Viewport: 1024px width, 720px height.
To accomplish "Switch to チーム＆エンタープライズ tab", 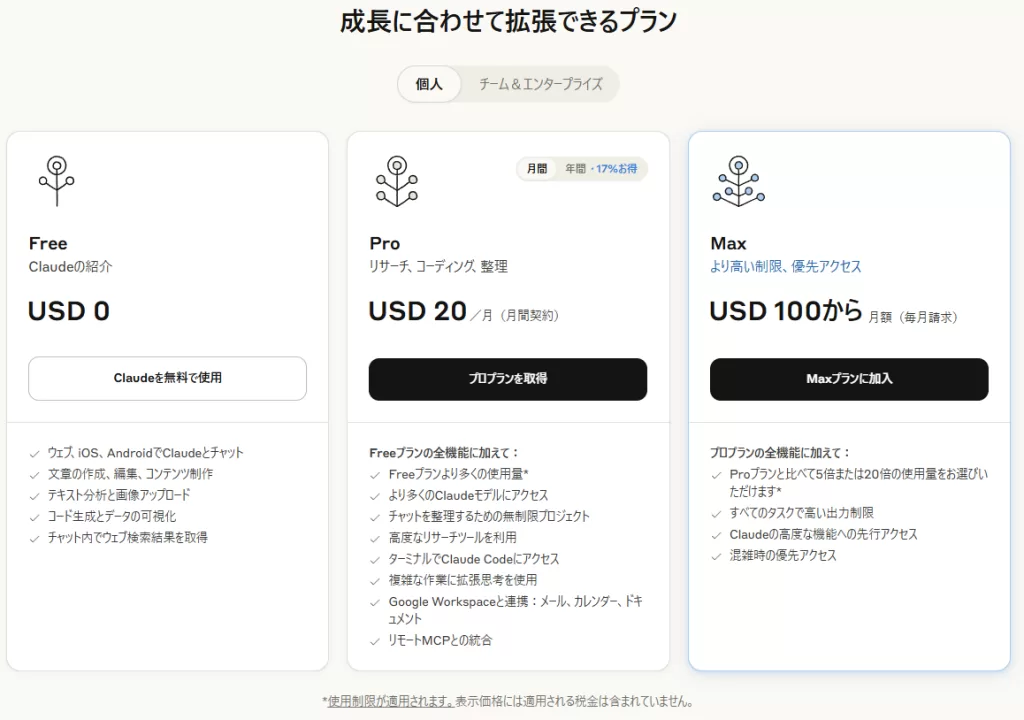I will [540, 84].
